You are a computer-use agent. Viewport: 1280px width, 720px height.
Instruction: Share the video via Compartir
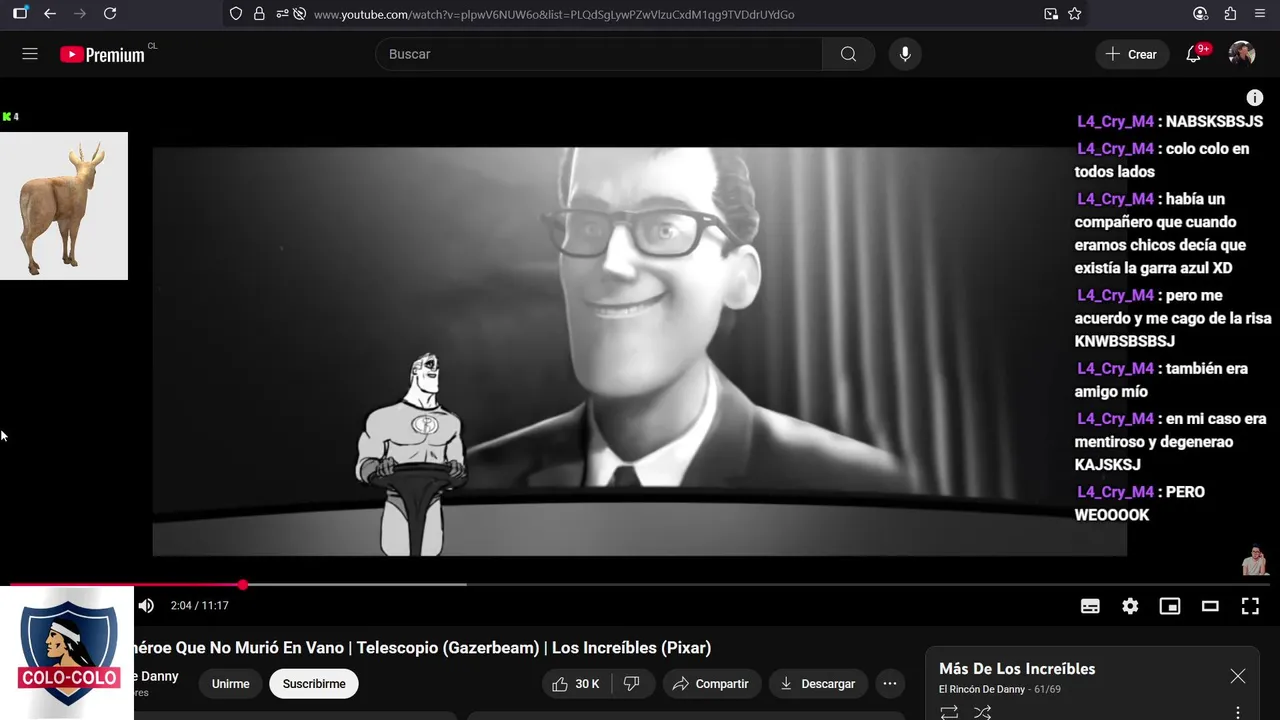(x=711, y=684)
